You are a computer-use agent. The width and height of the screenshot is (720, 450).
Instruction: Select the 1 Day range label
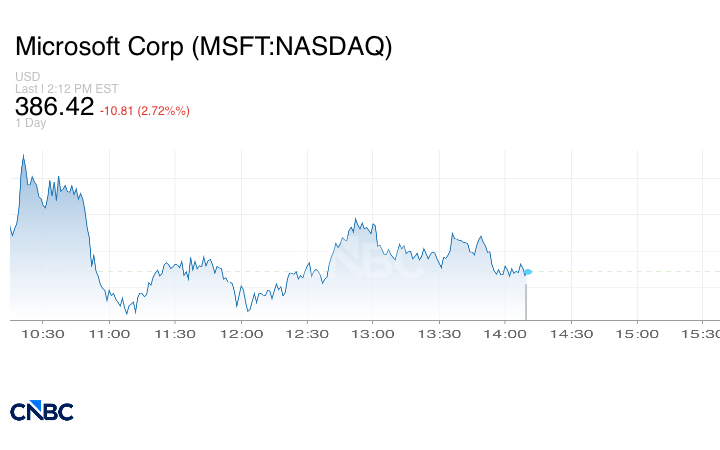coord(31,123)
